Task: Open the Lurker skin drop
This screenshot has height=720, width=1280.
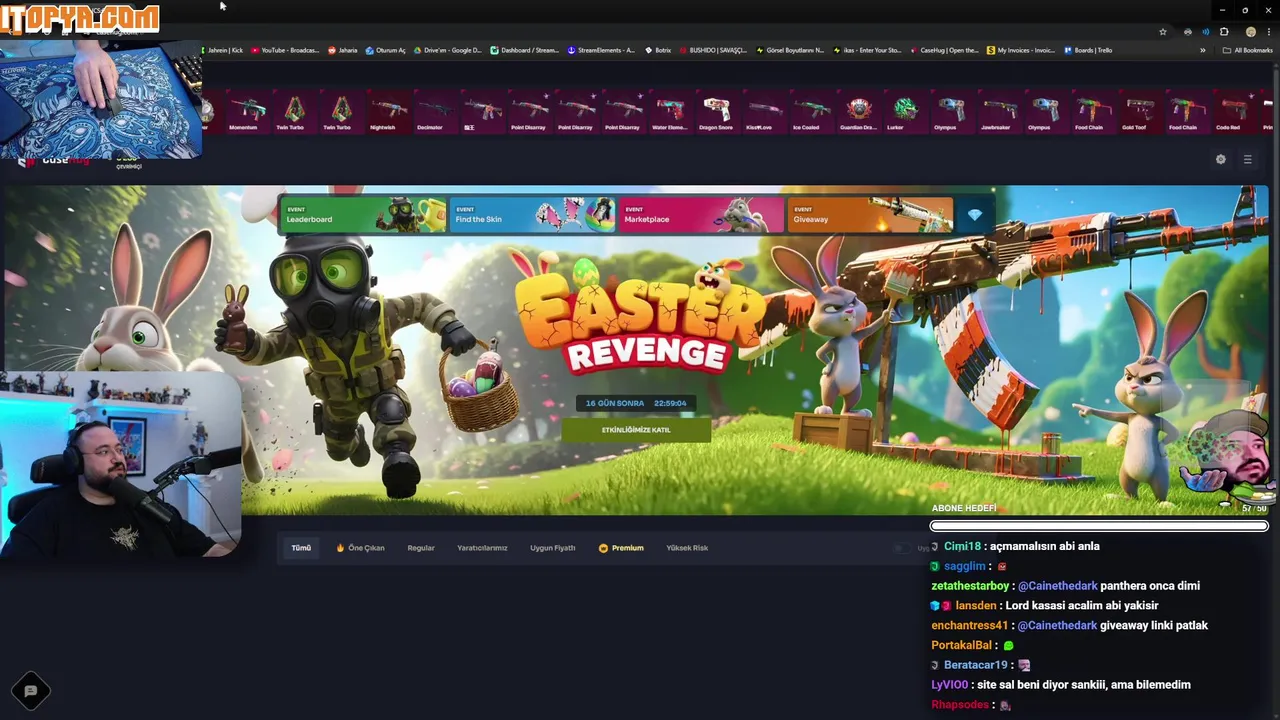Action: pos(905,112)
